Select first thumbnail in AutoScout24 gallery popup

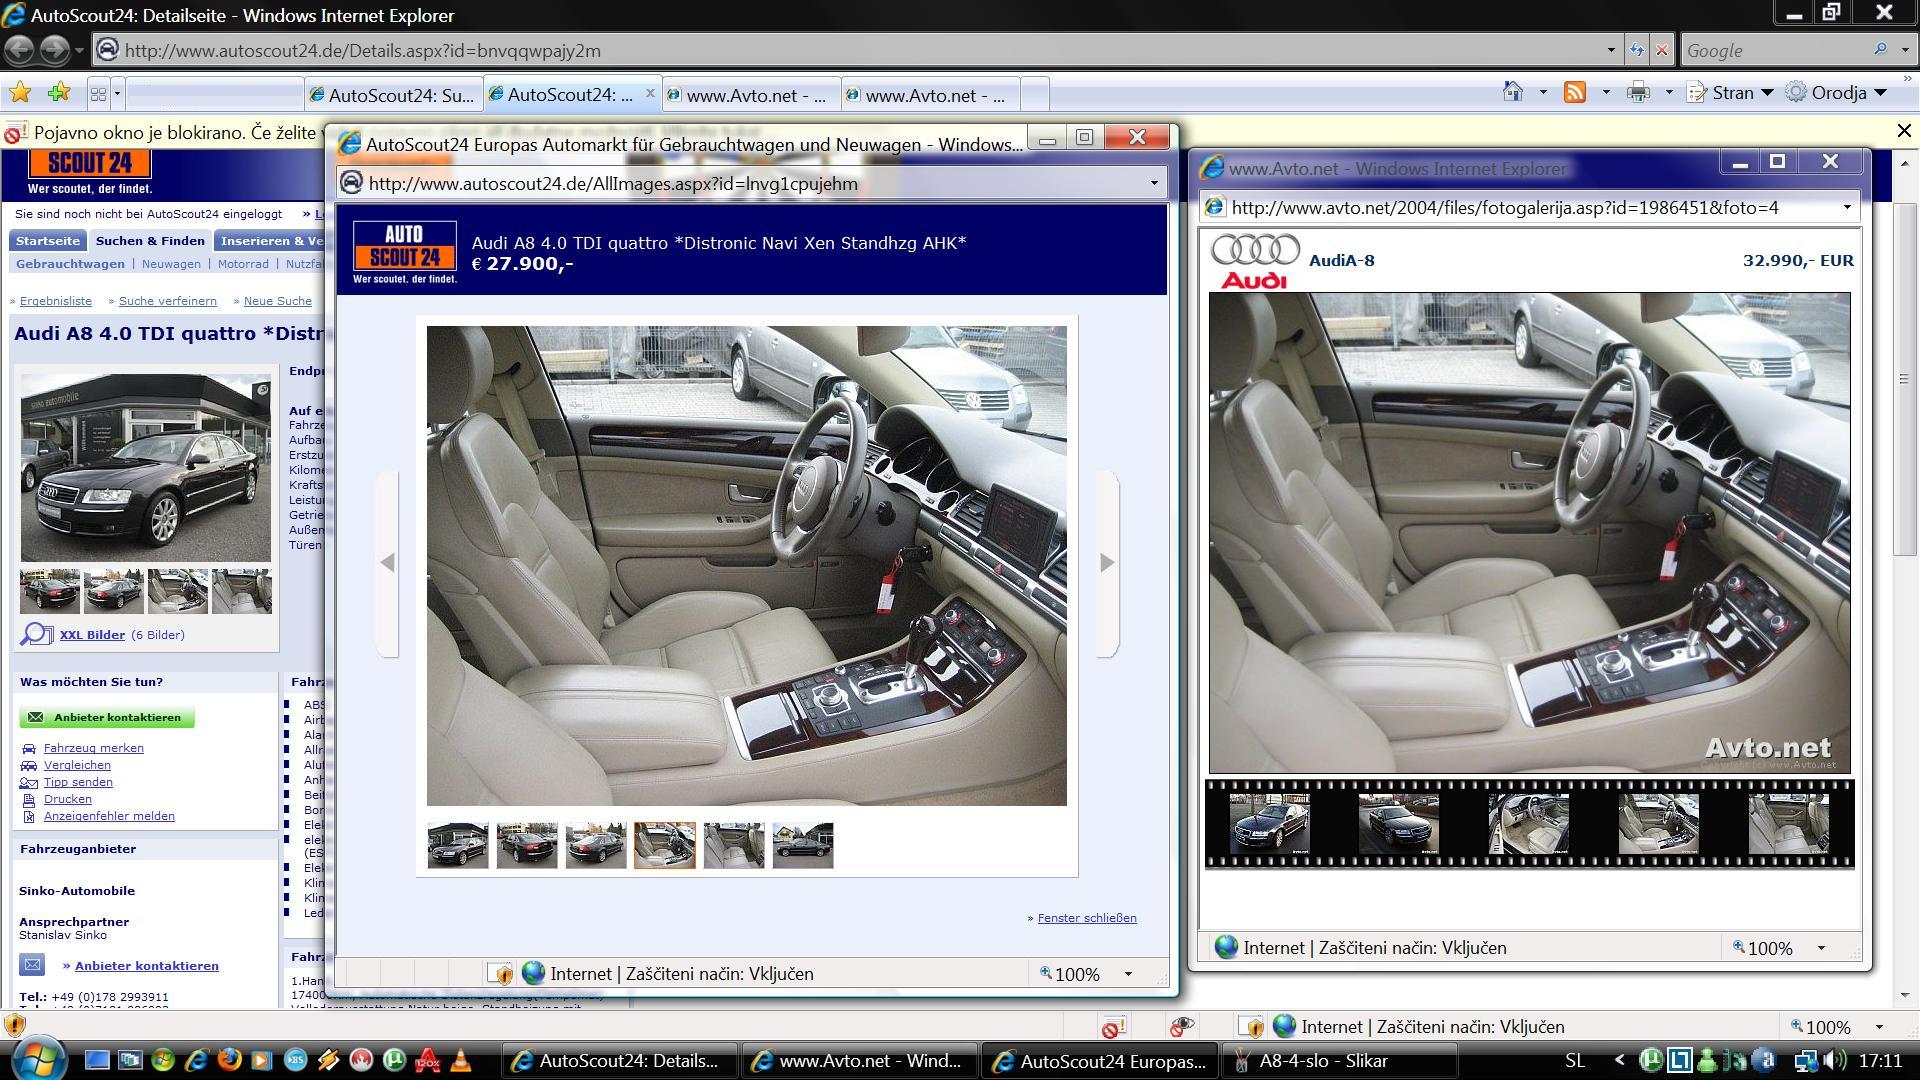[458, 846]
